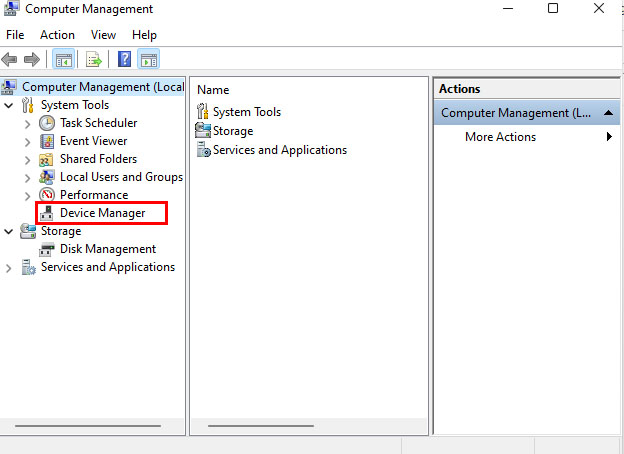Viewport: 624px width, 454px height.
Task: Click the Forward arrow toolbar icon
Action: pos(32,60)
